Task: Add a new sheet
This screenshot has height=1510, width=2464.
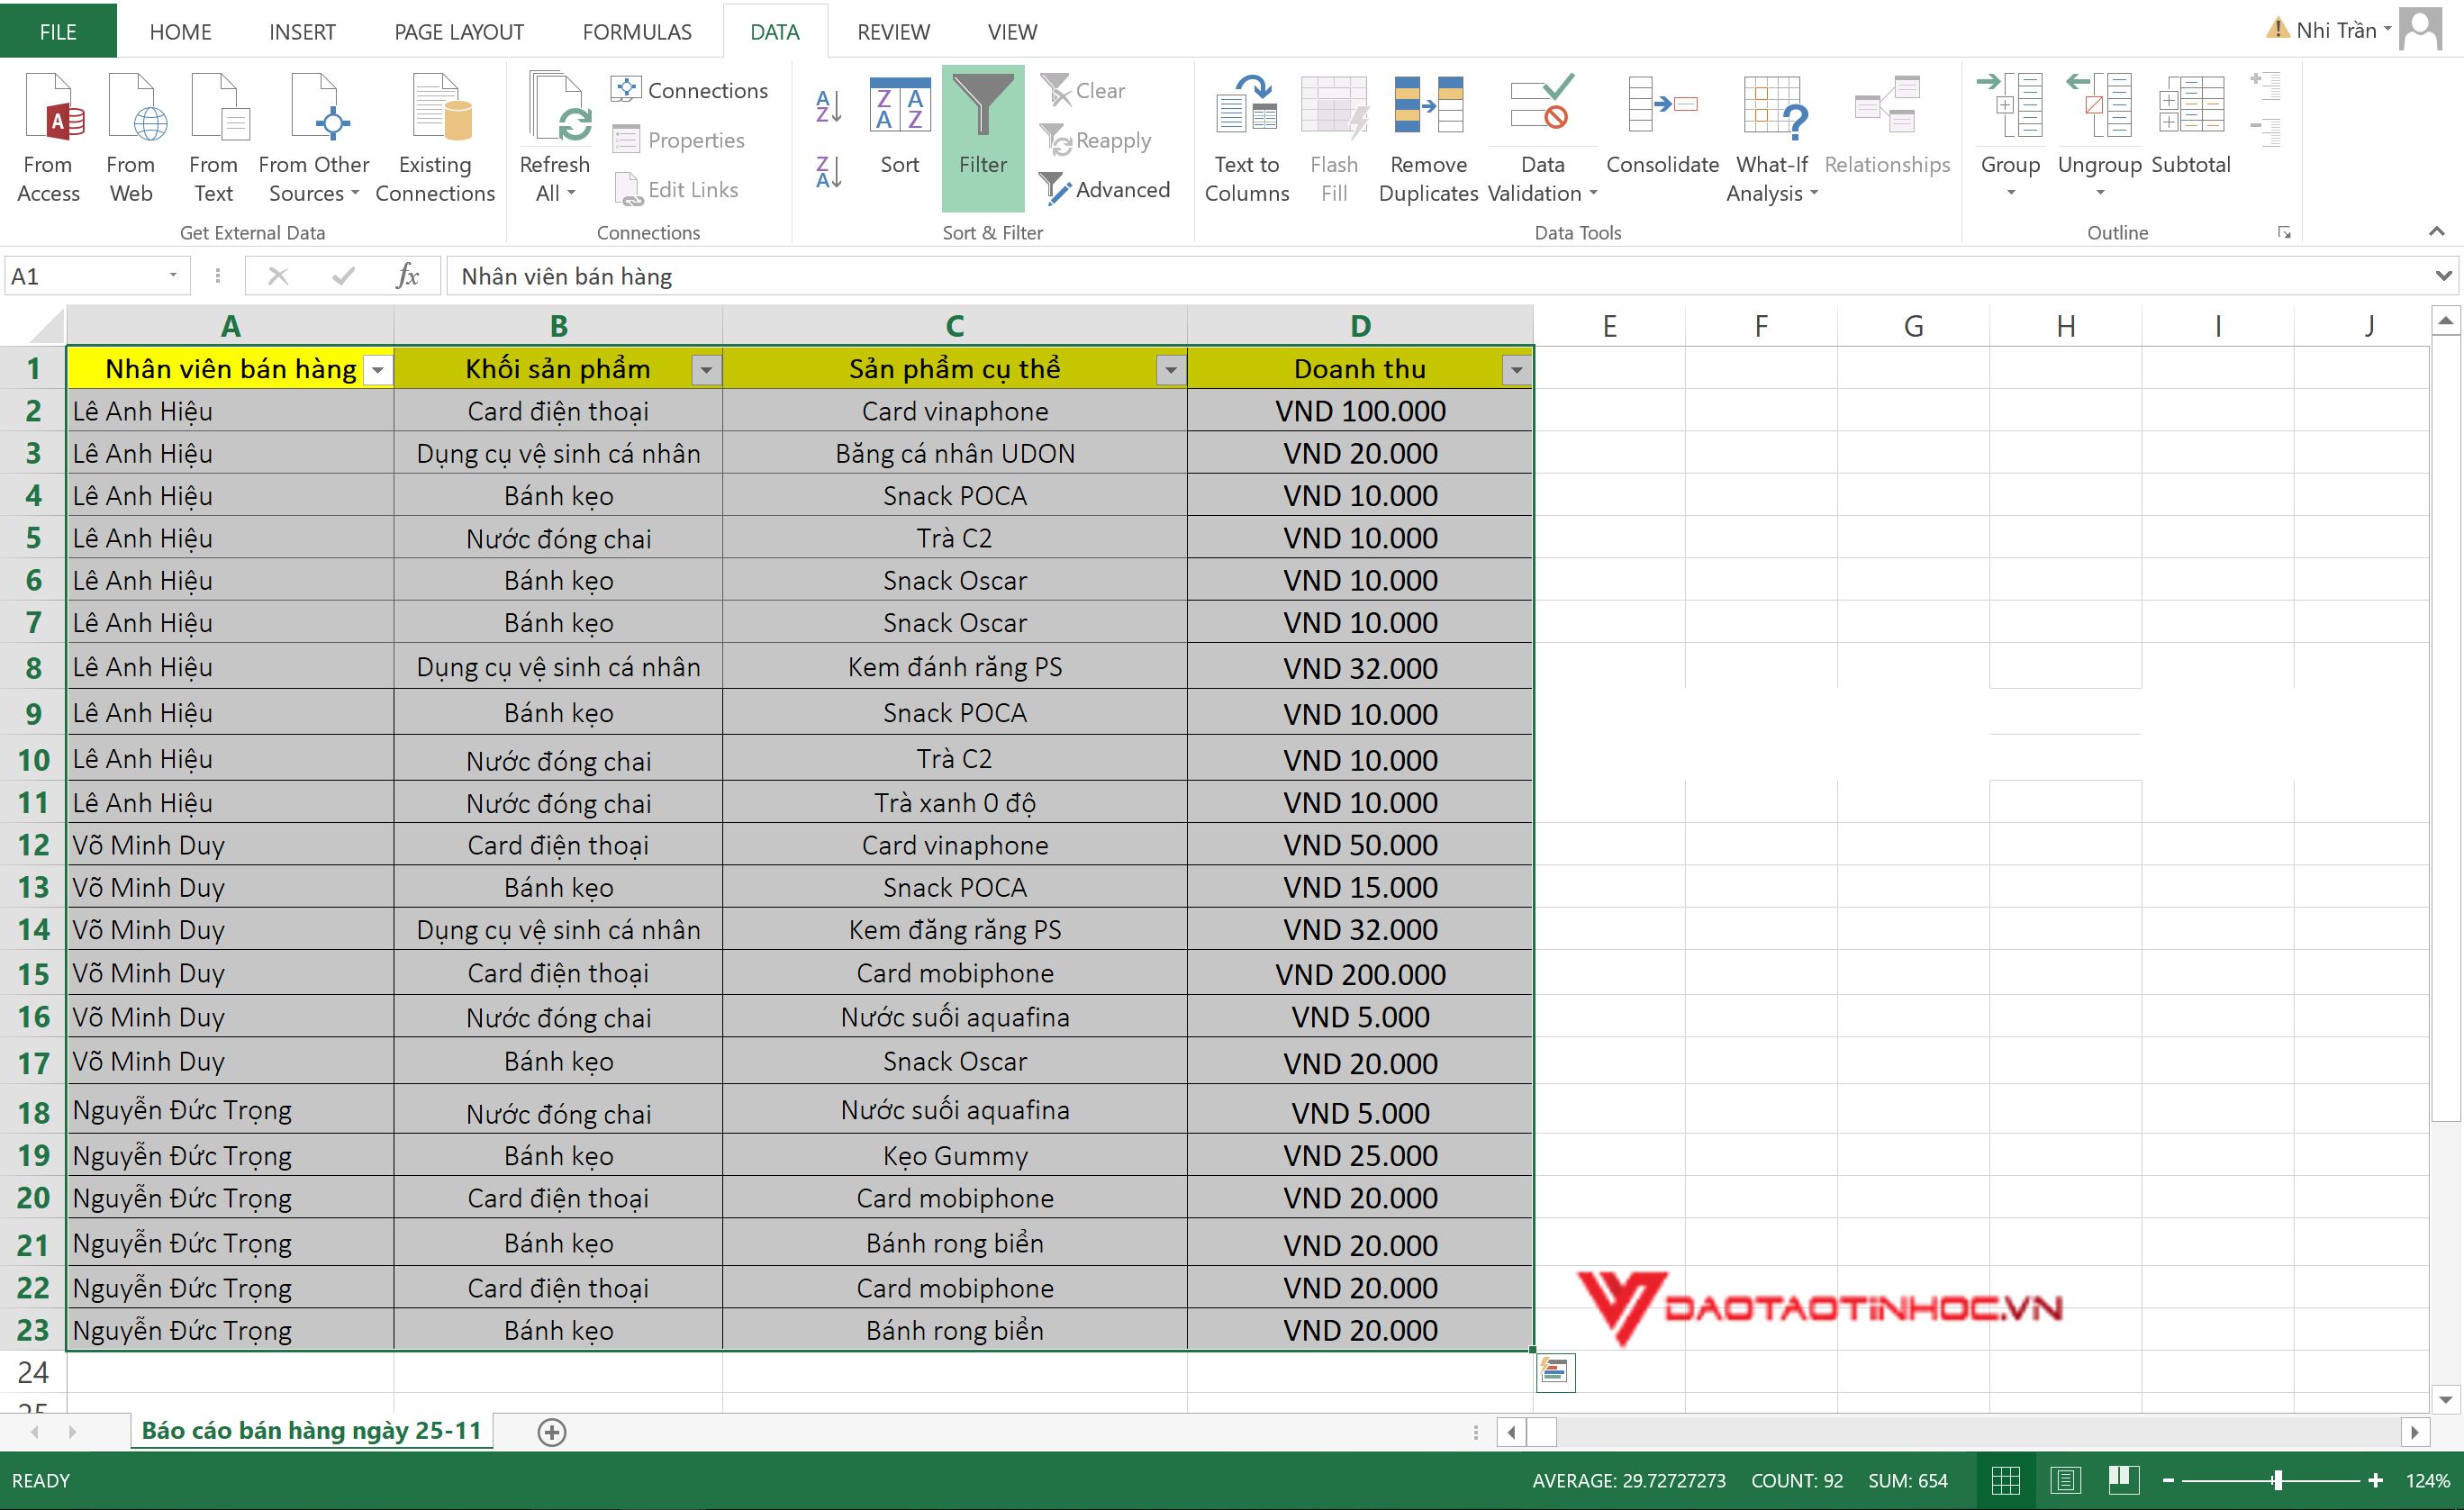Action: point(552,1432)
